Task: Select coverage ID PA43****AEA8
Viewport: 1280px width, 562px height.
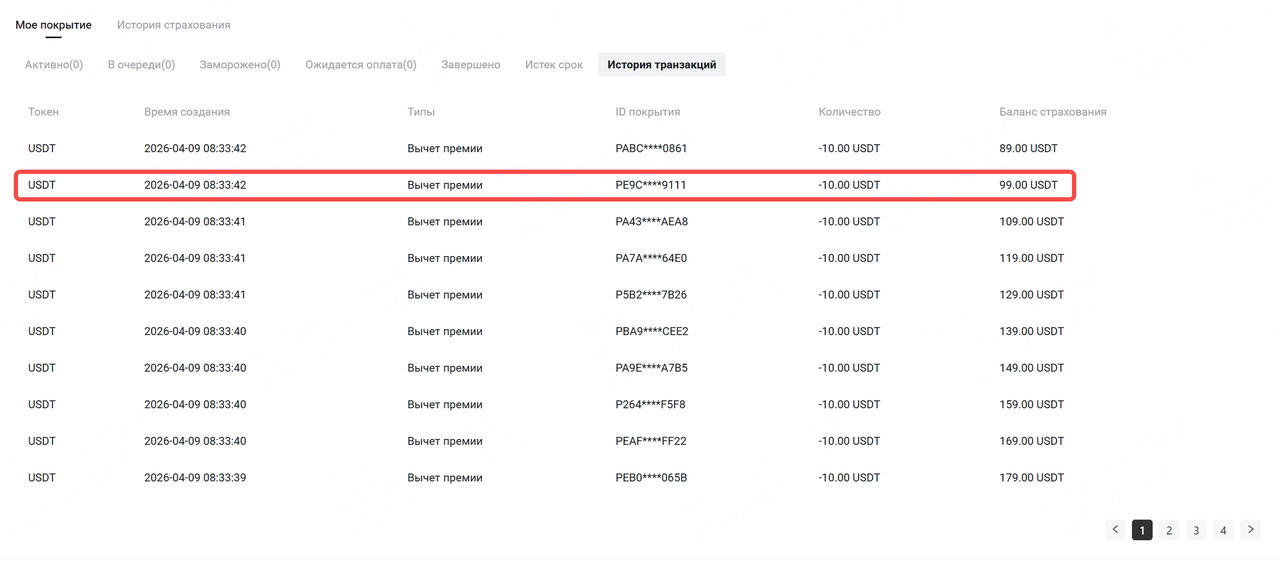Action: tap(652, 221)
